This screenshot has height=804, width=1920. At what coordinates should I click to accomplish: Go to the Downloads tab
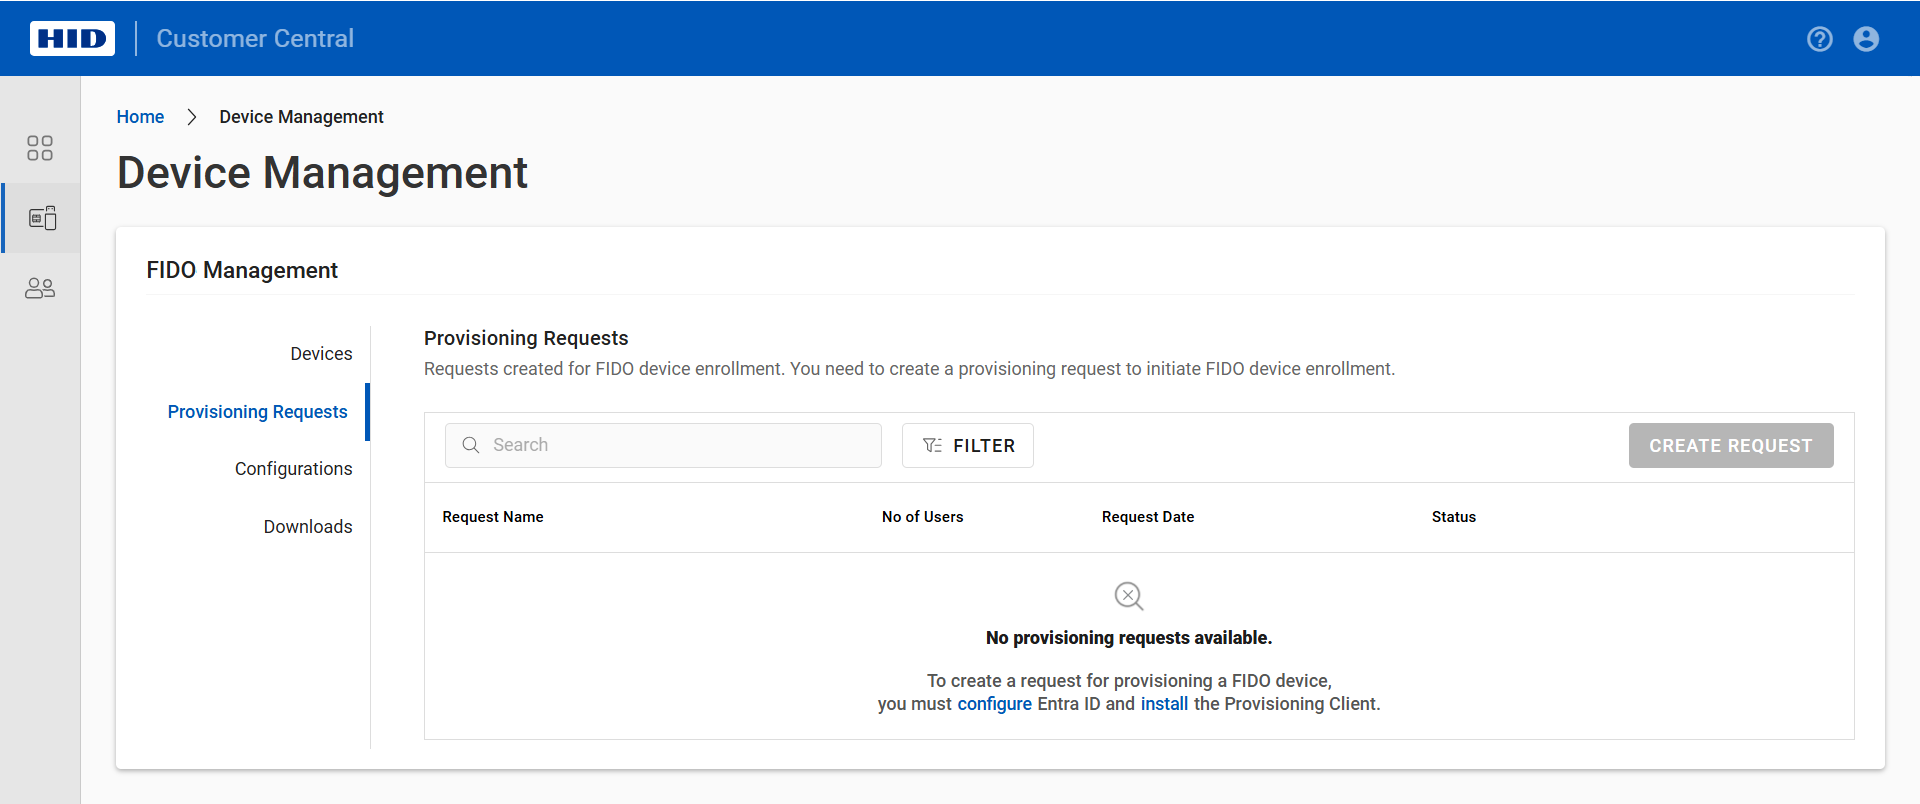click(x=307, y=527)
